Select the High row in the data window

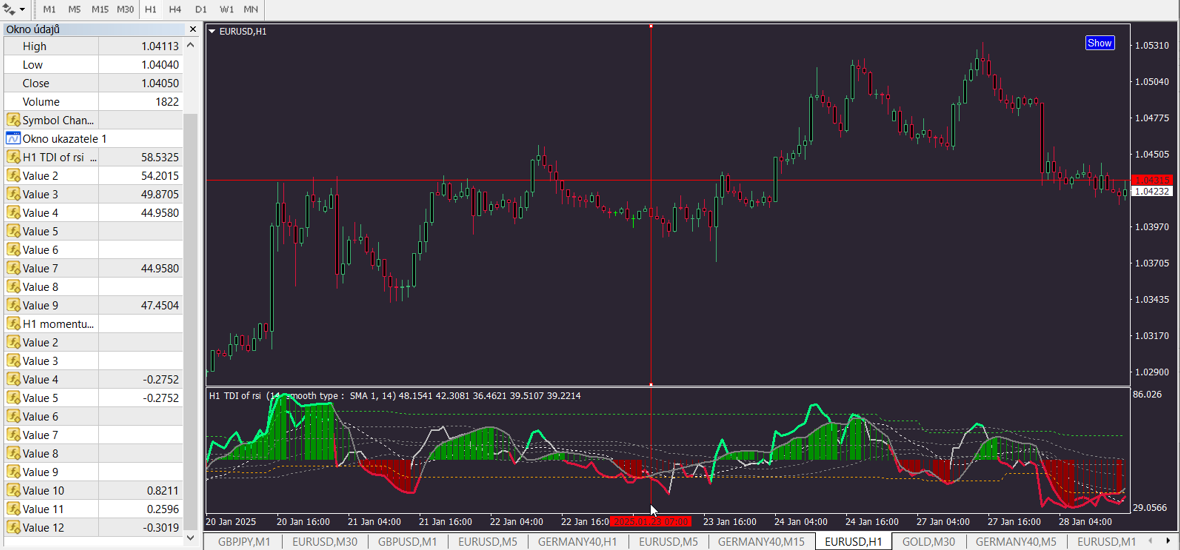coord(93,46)
